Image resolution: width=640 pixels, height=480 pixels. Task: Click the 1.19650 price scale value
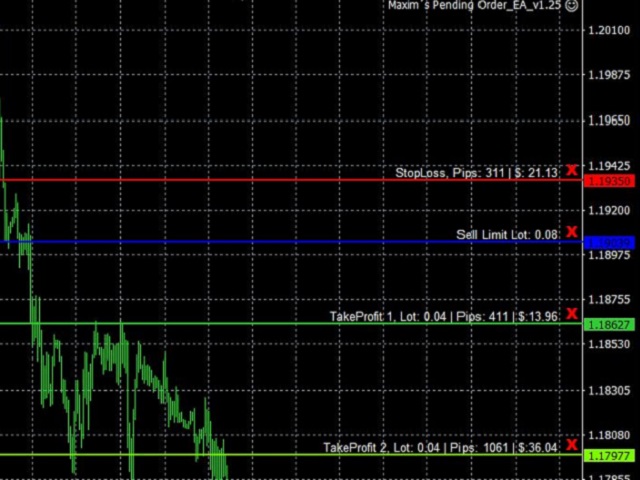tap(609, 121)
